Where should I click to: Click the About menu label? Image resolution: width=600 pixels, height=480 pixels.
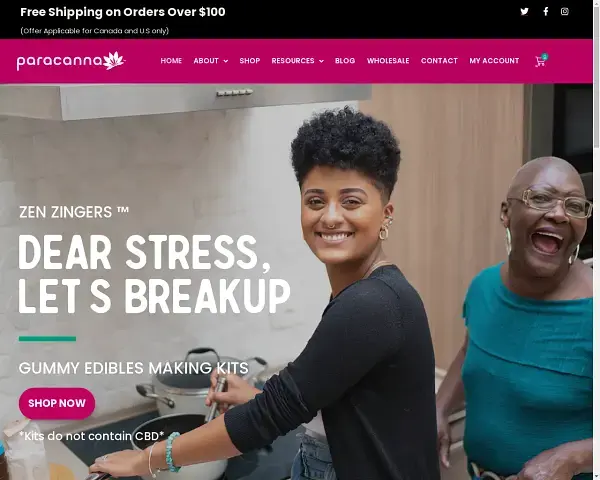point(206,61)
